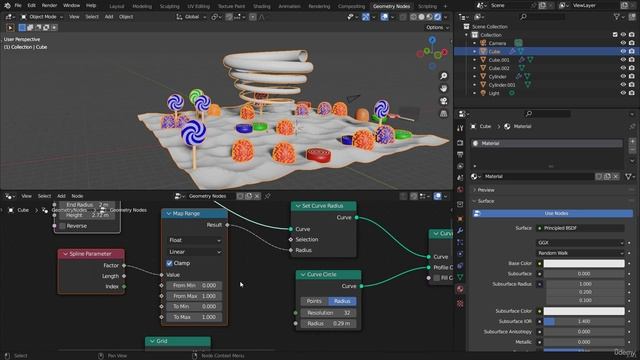Open the Float data type dropdown
This screenshot has height=360, width=640.
point(194,240)
